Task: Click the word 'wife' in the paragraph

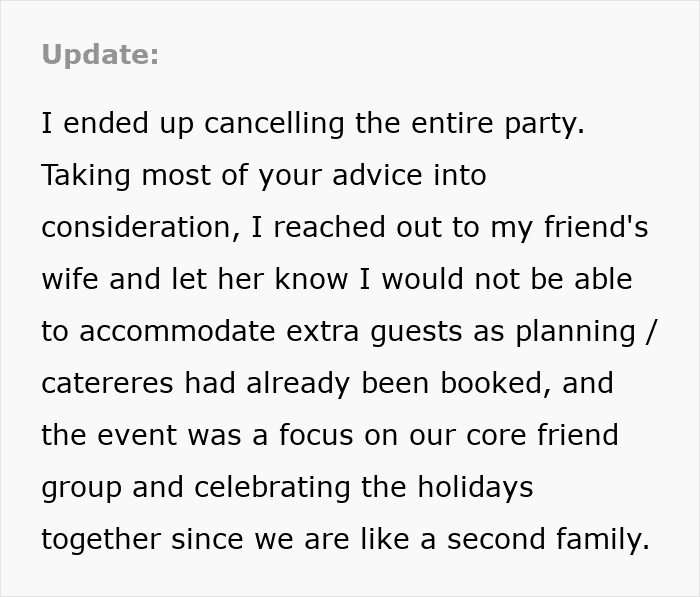Action: 72,280
